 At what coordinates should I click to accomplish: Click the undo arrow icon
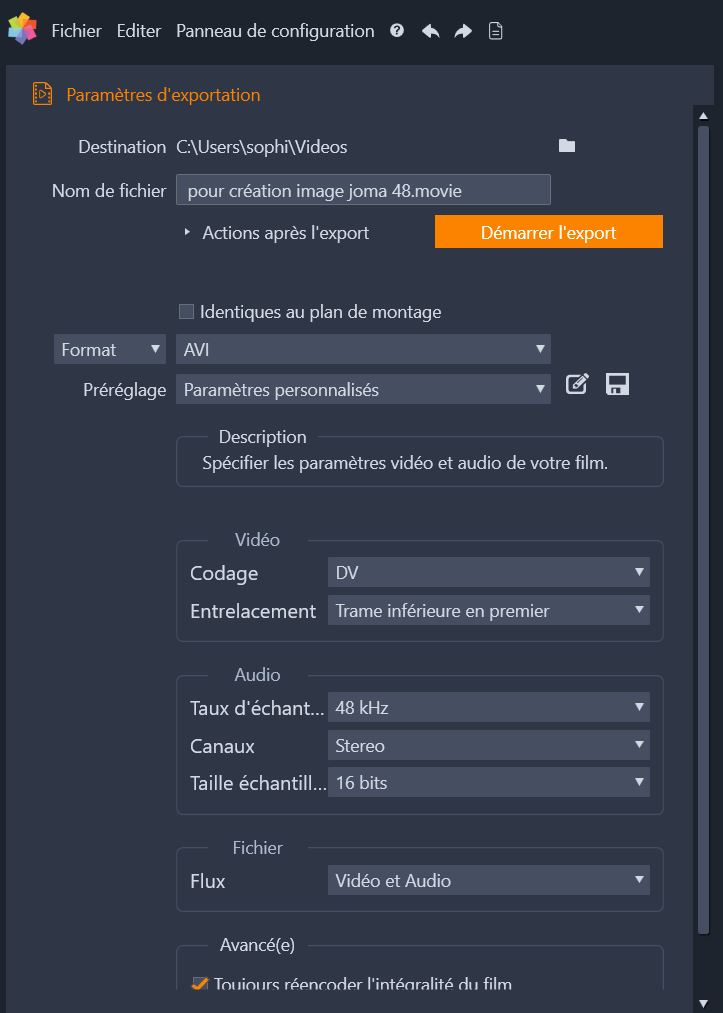(x=430, y=31)
